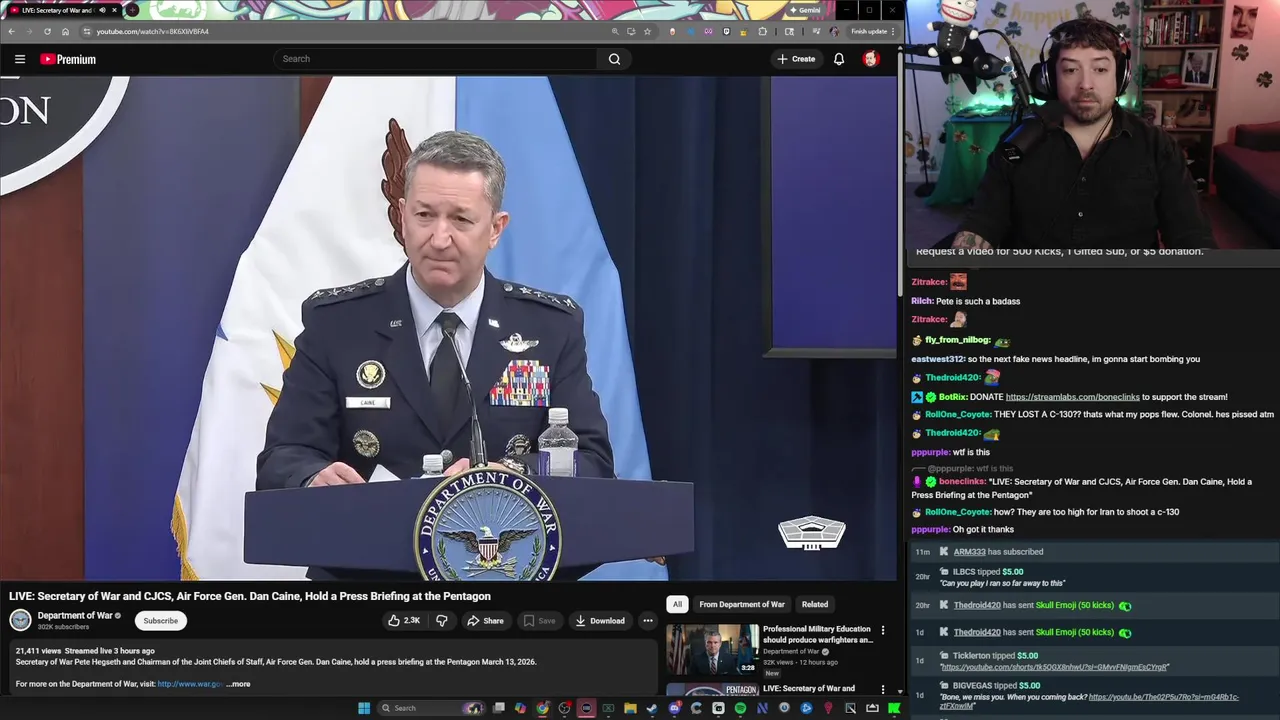View site information in address bar
This screenshot has width=1280, height=720.
pos(87,31)
